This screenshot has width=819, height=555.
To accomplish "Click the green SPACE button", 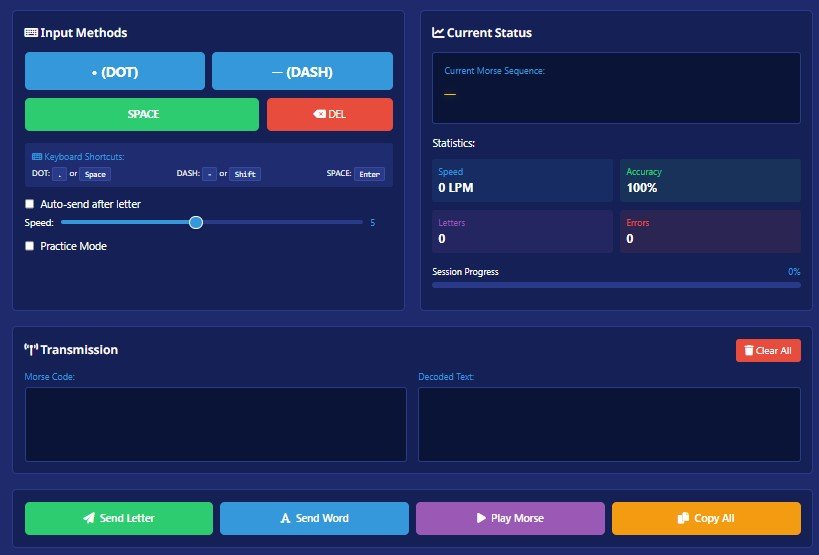I will (142, 114).
